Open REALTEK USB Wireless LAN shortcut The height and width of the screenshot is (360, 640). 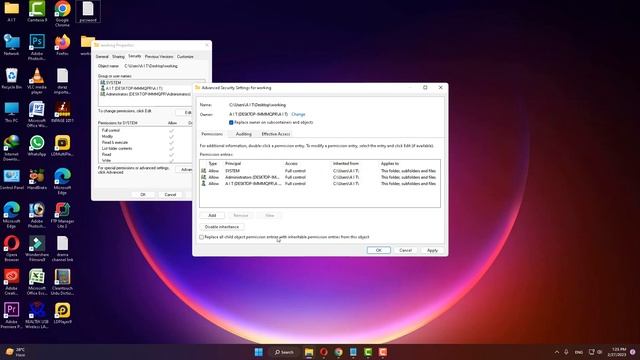(37, 315)
